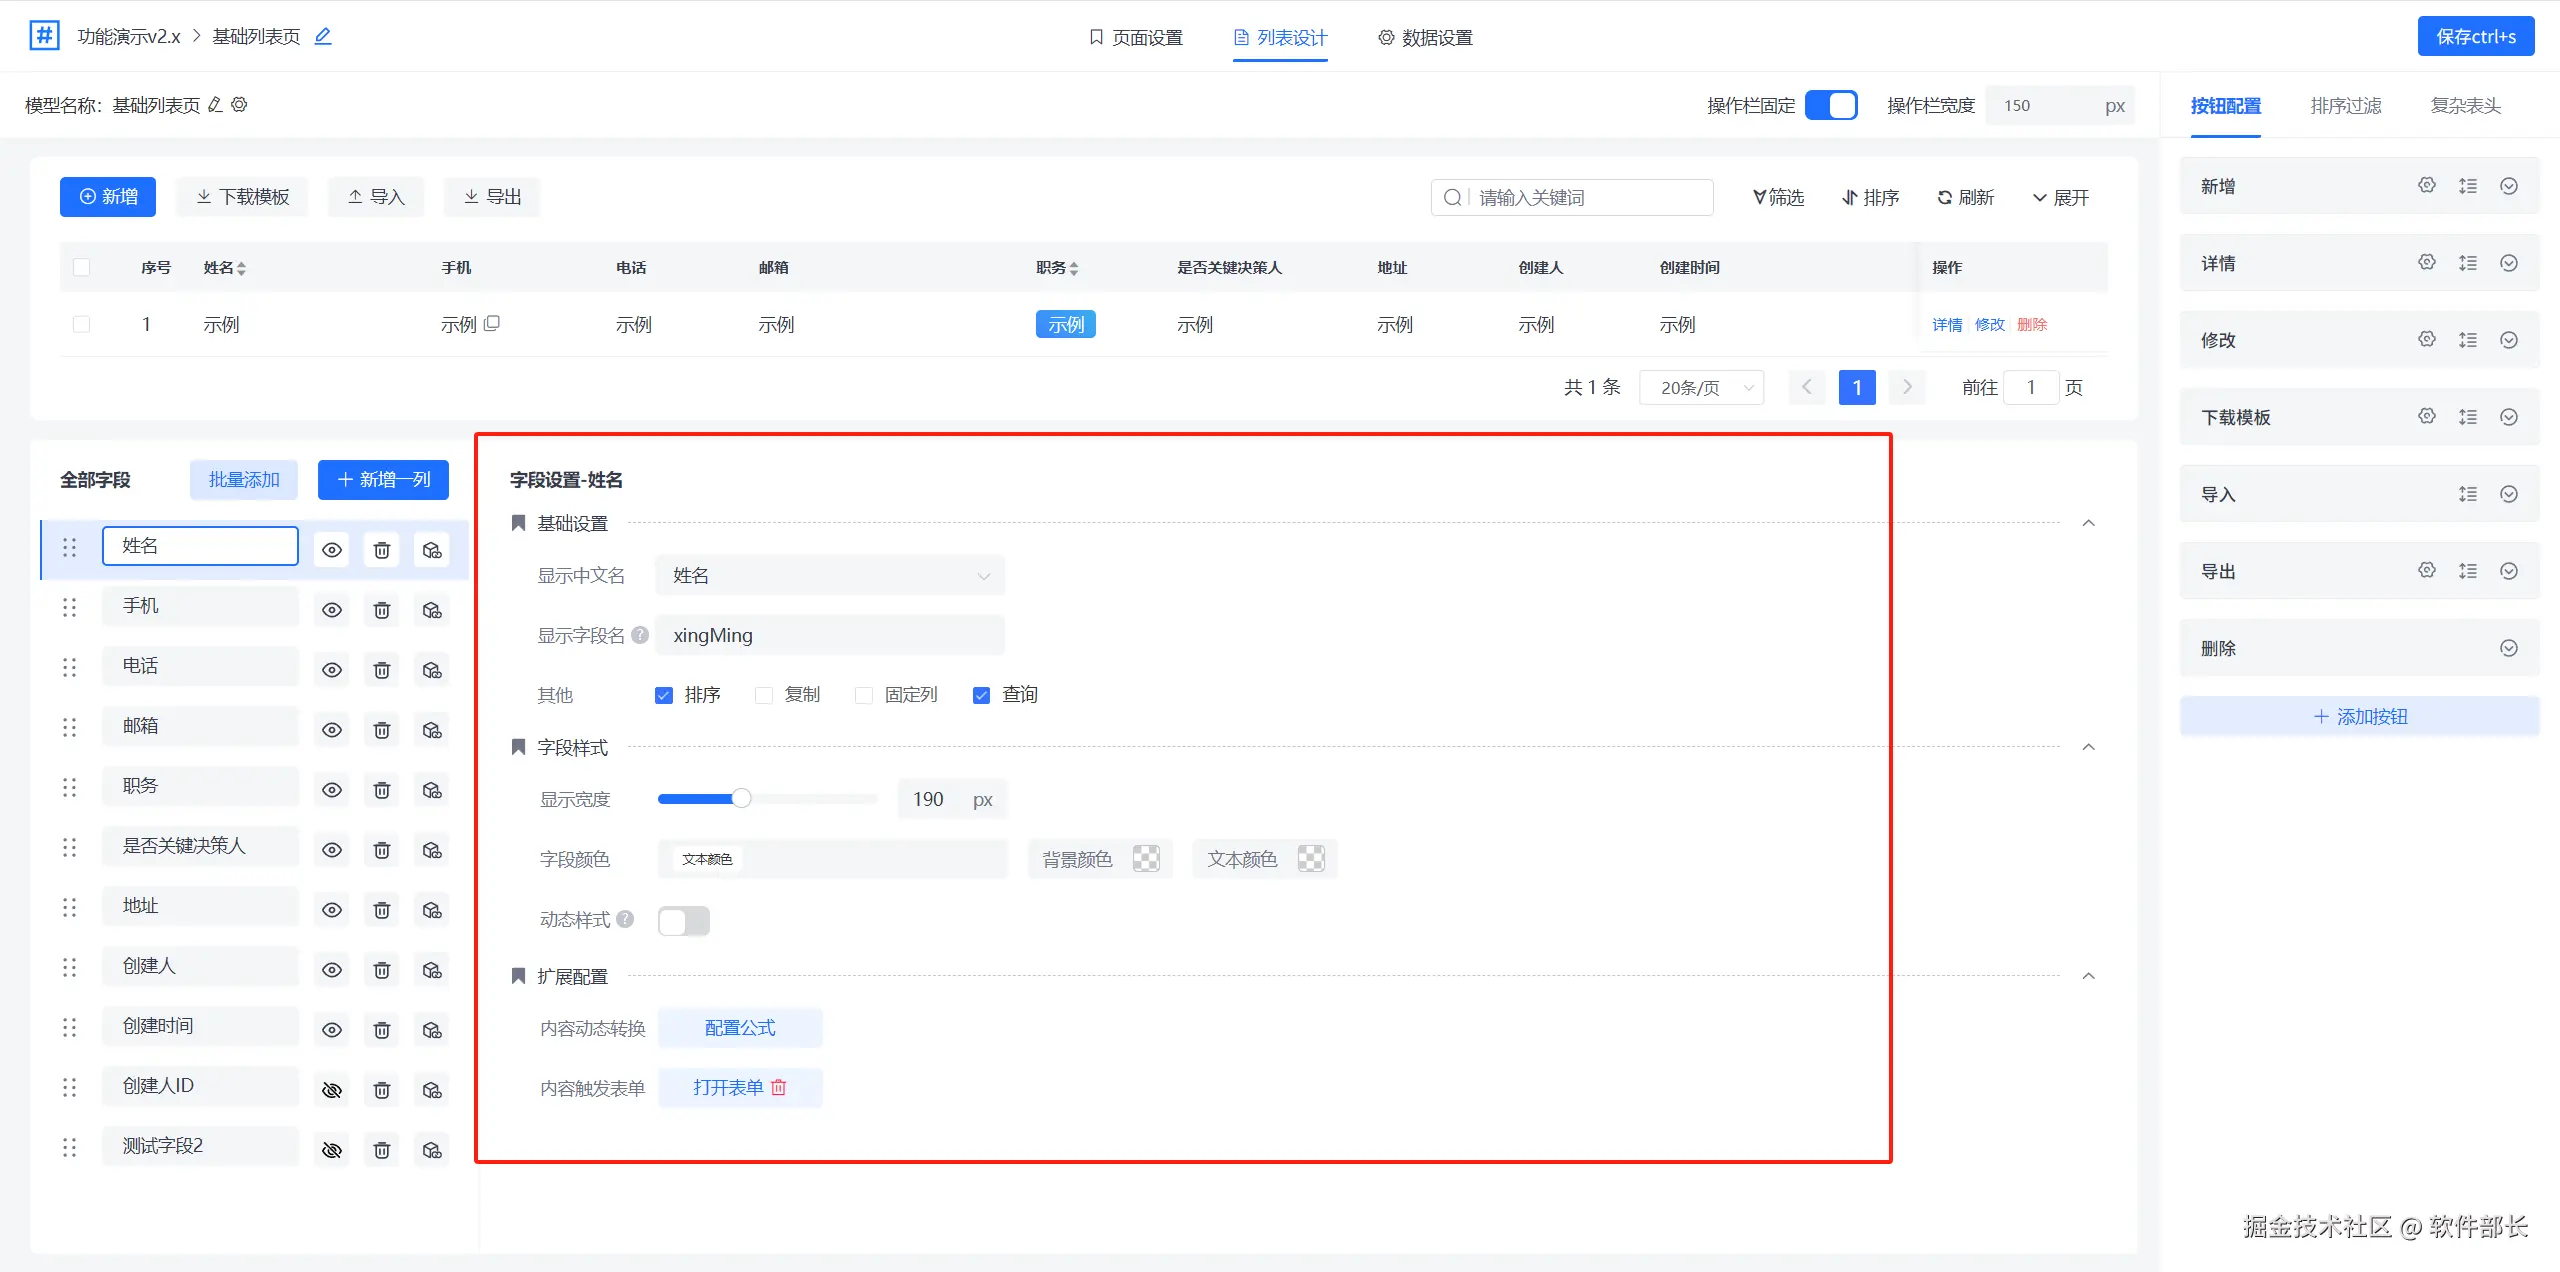Viewport: 2560px width, 1272px height.
Task: Click the trash icon for 手机 field
Action: (381, 610)
